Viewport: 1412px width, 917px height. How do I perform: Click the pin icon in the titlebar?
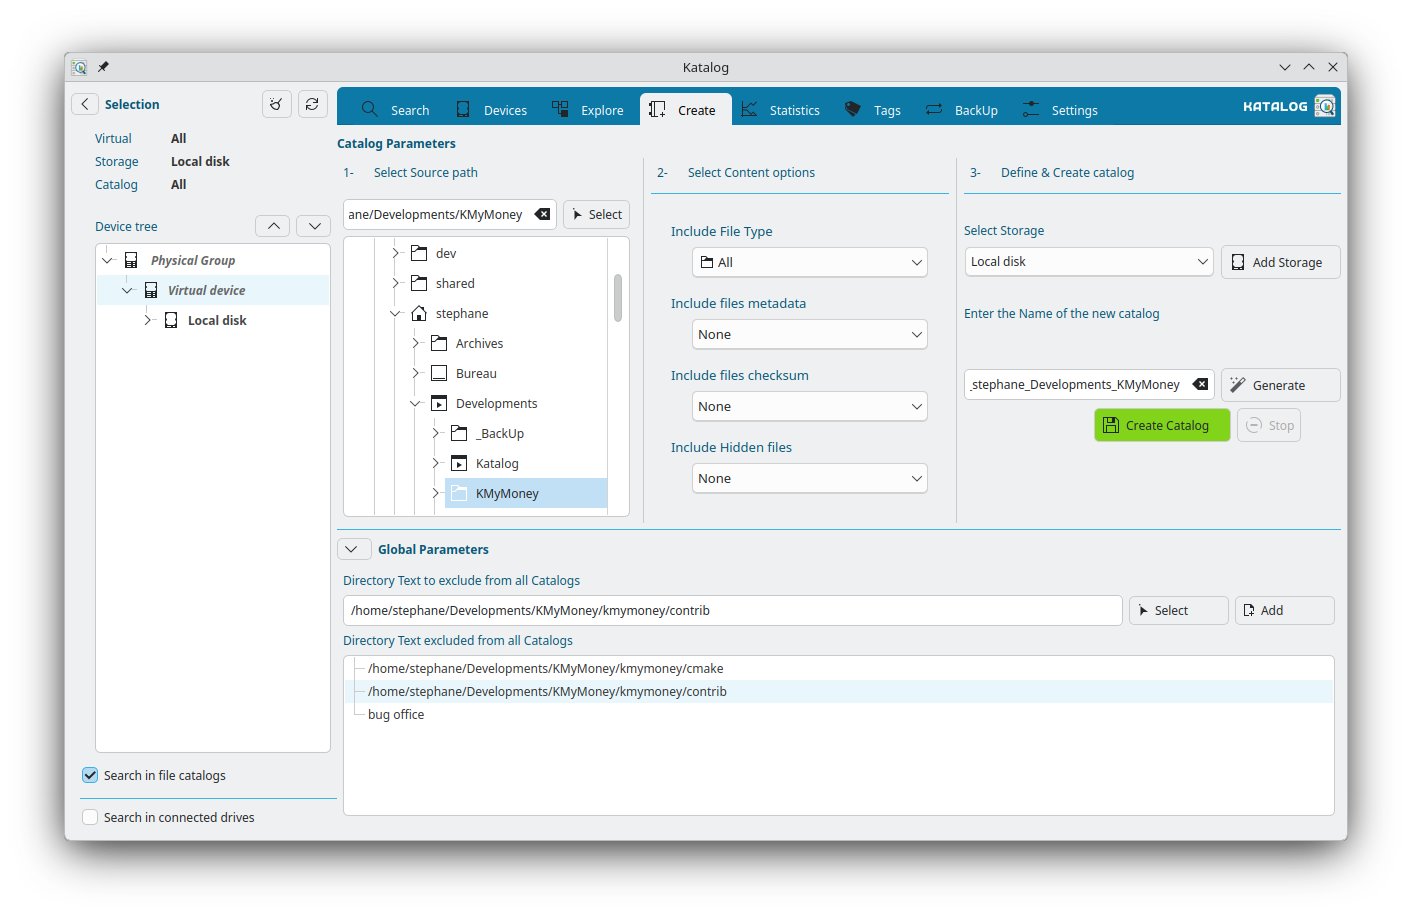point(102,67)
